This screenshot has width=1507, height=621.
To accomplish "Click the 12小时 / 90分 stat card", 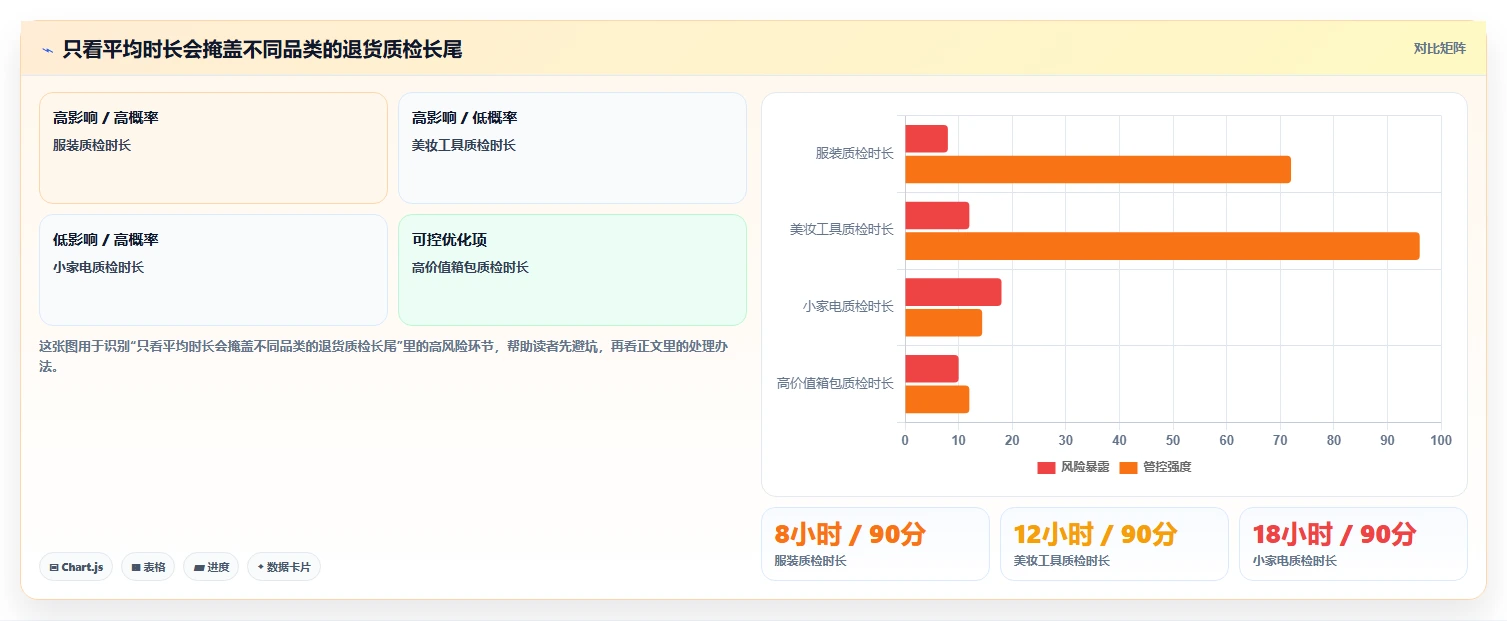I will pos(1114,544).
